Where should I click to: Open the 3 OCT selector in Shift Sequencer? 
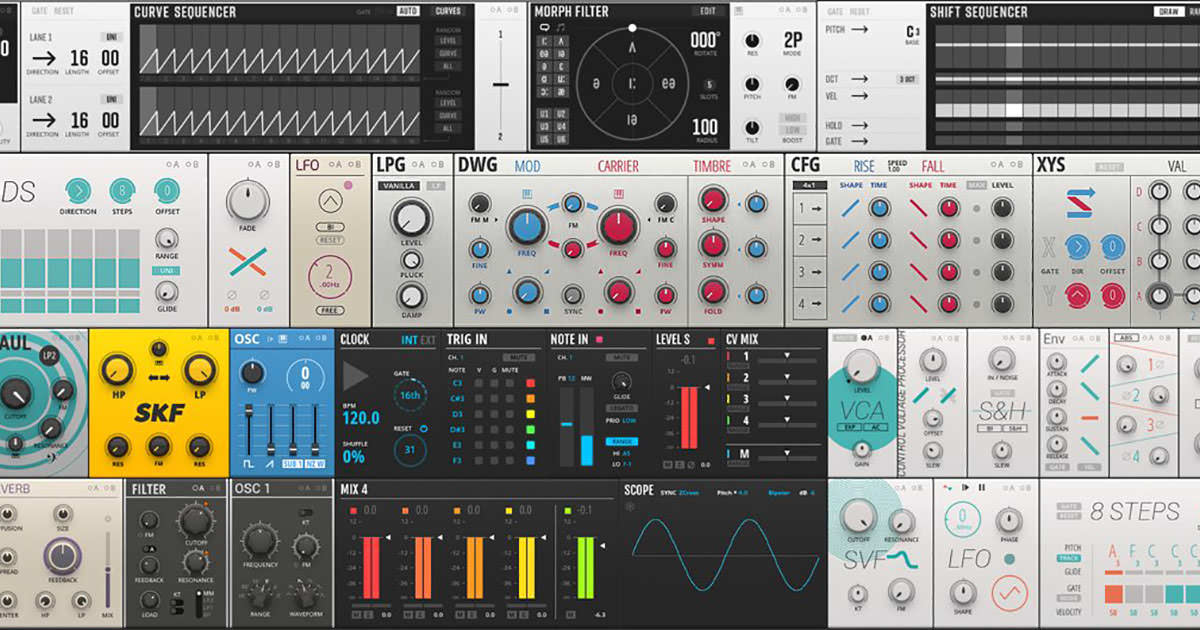coord(907,79)
